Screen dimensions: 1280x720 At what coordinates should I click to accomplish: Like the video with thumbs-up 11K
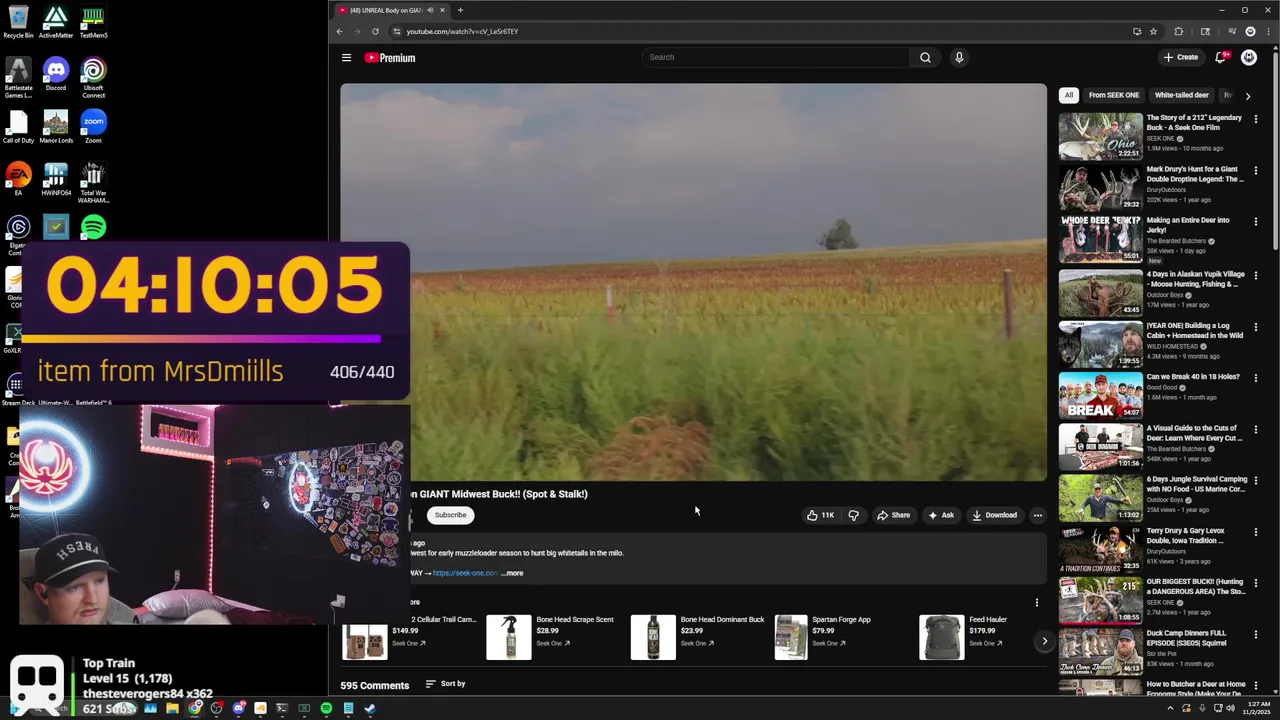pyautogui.click(x=820, y=515)
